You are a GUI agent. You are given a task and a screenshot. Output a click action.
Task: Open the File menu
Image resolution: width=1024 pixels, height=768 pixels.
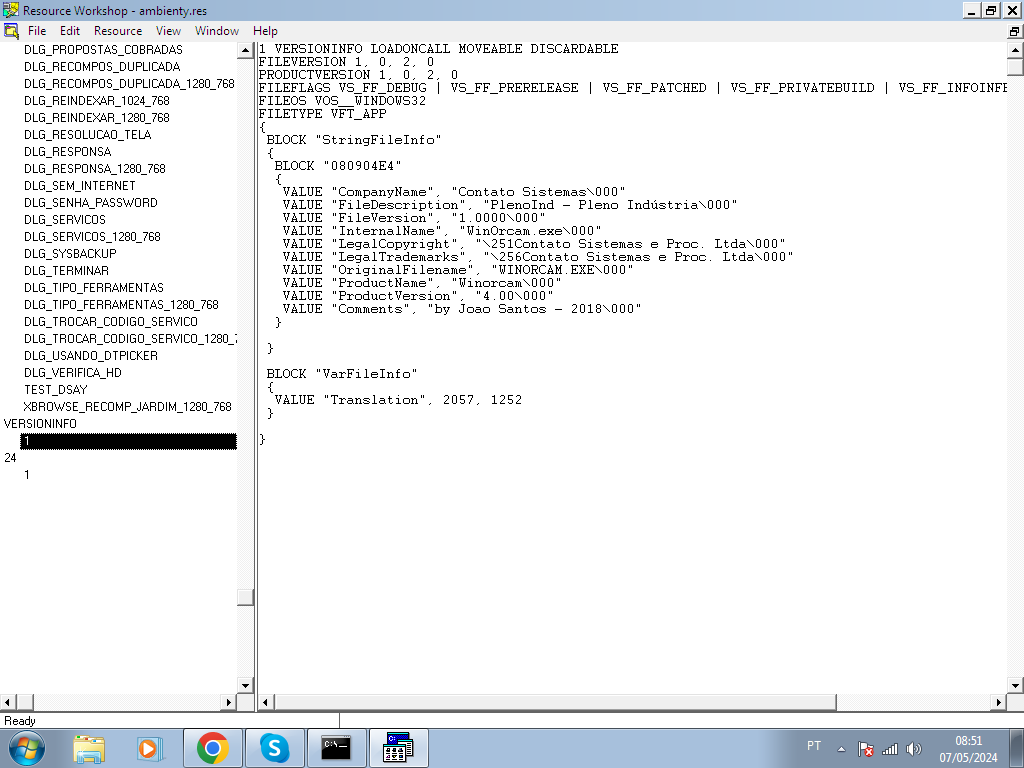[37, 31]
